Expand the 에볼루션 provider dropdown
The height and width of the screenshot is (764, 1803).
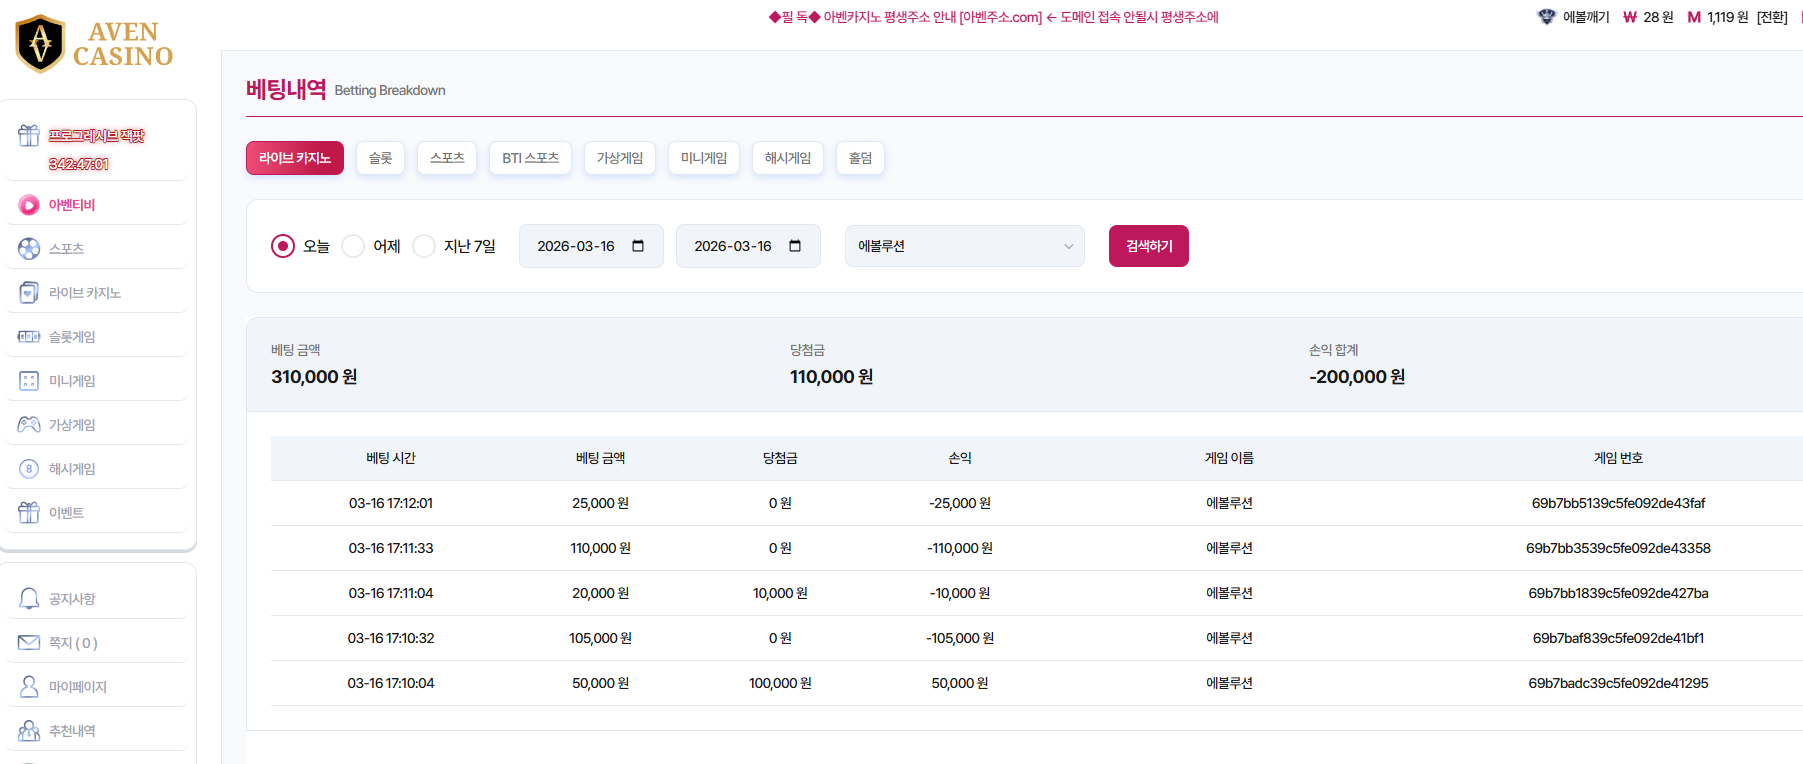pyautogui.click(x=964, y=246)
